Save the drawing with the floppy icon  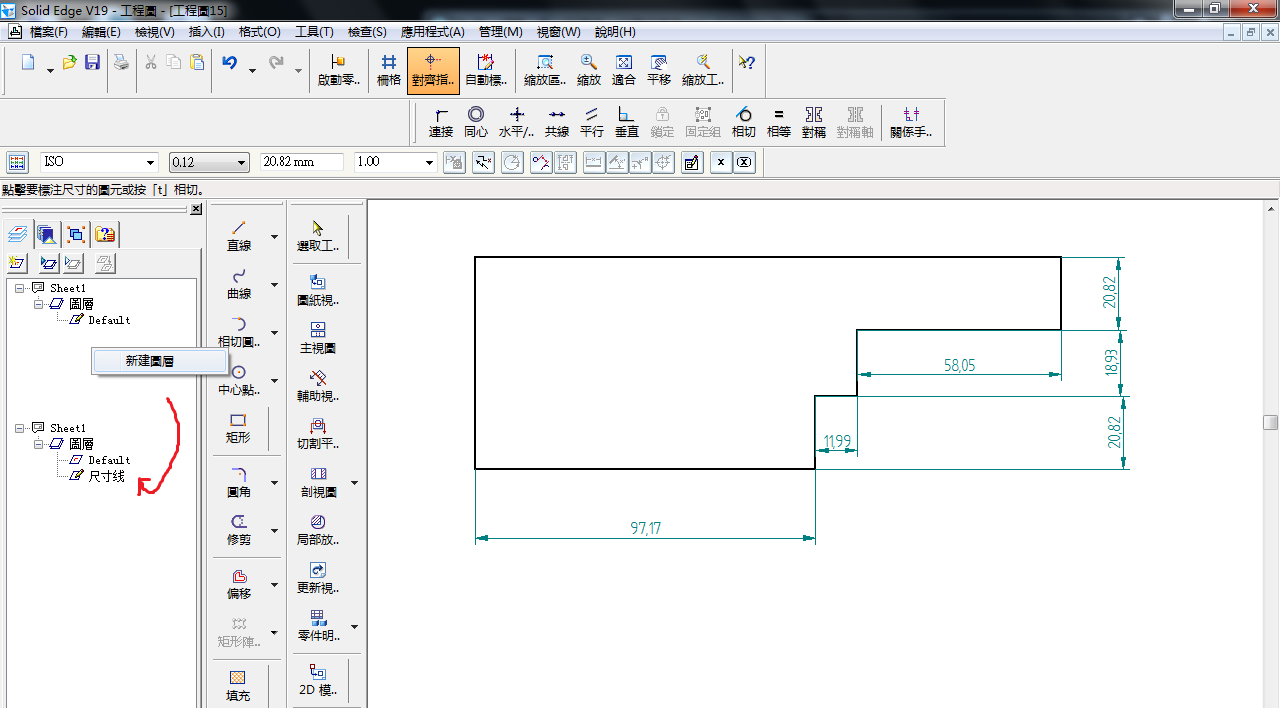(92, 63)
